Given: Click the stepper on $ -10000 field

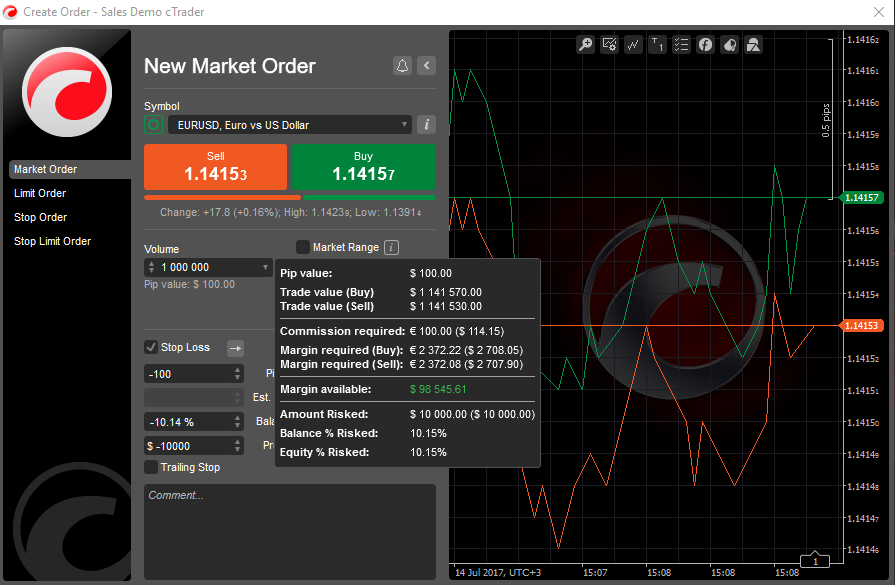Looking at the screenshot, I should click(237, 446).
